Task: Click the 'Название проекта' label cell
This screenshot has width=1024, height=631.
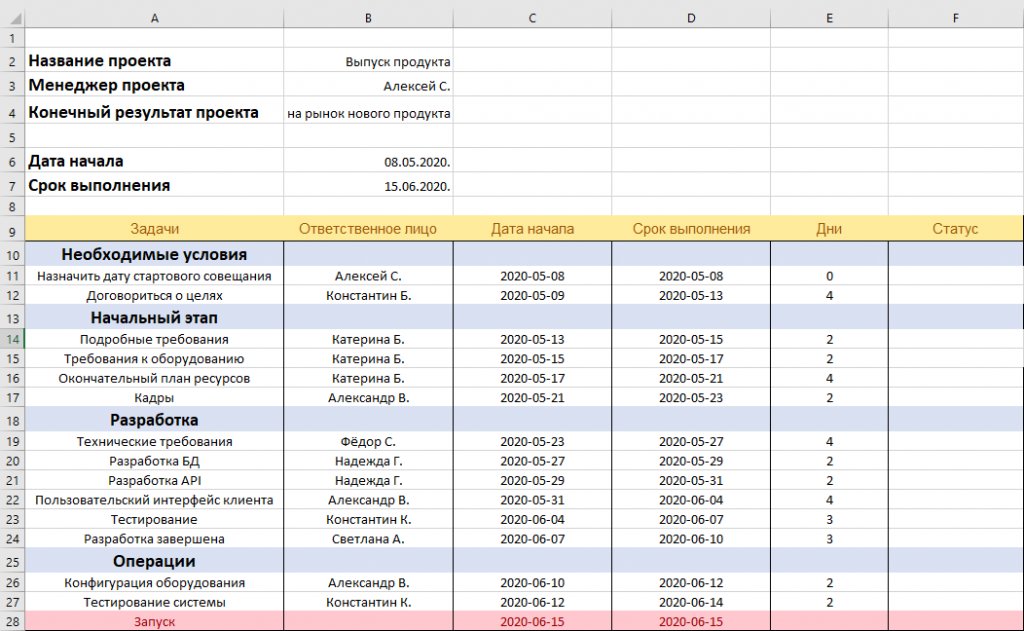Action: pyautogui.click(x=154, y=61)
